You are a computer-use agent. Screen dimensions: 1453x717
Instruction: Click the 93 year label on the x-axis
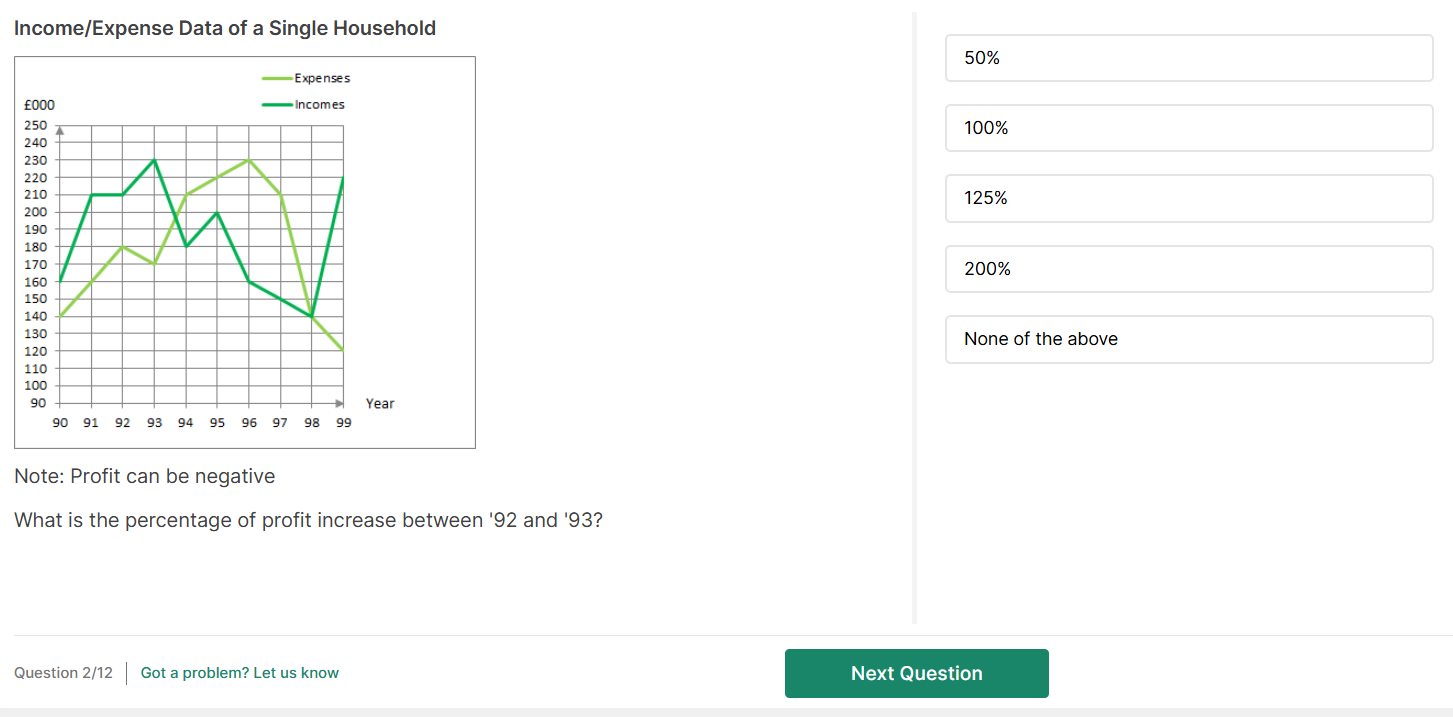point(154,423)
